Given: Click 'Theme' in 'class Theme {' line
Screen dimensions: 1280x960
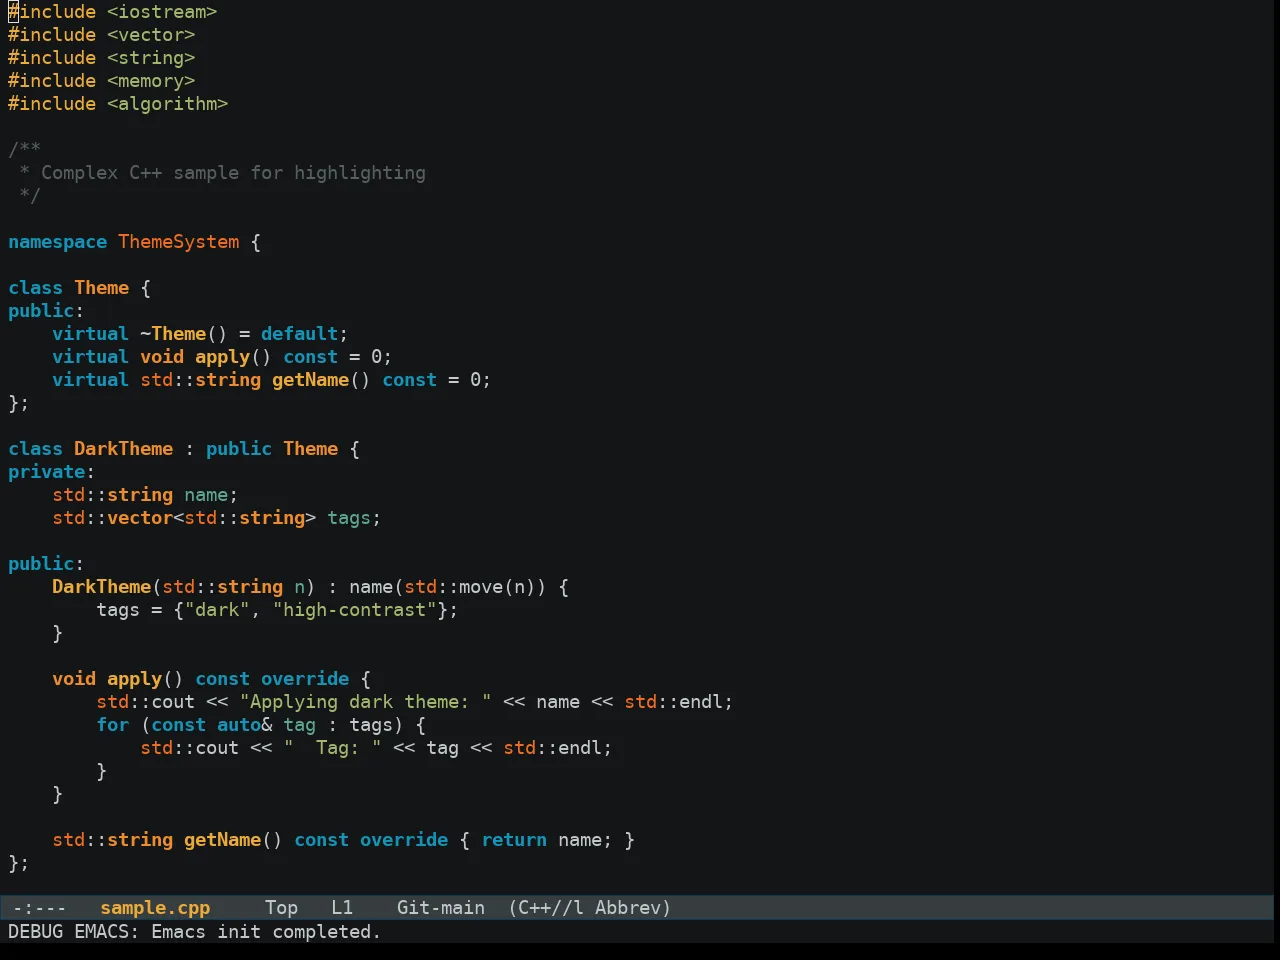Looking at the screenshot, I should tap(102, 288).
